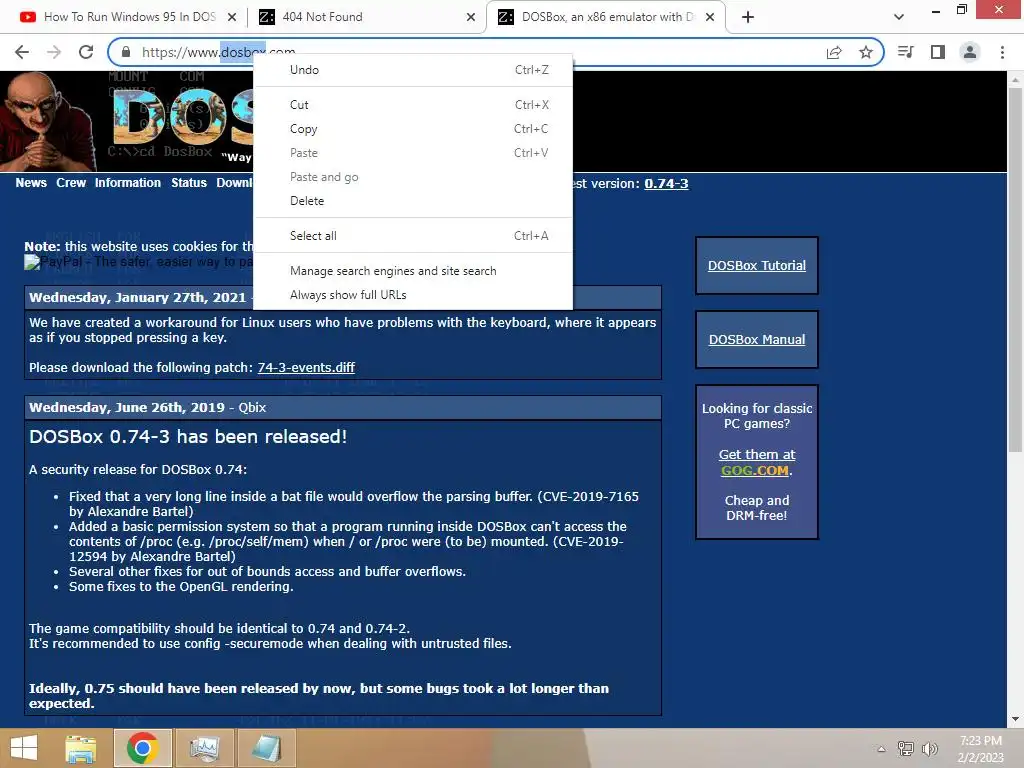The height and width of the screenshot is (768, 1024).
Task: Open the system monitor taskbar icon
Action: [204, 748]
